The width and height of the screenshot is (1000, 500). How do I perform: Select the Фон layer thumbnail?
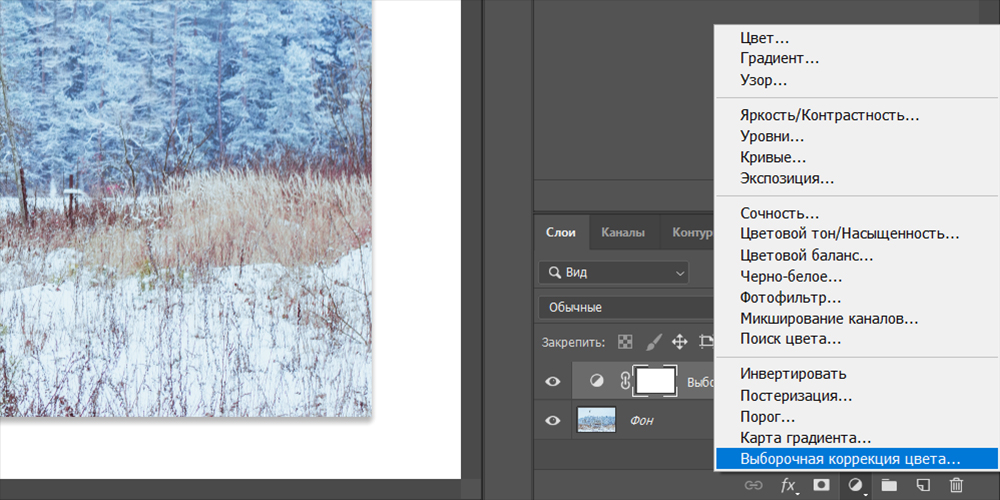click(x=596, y=420)
